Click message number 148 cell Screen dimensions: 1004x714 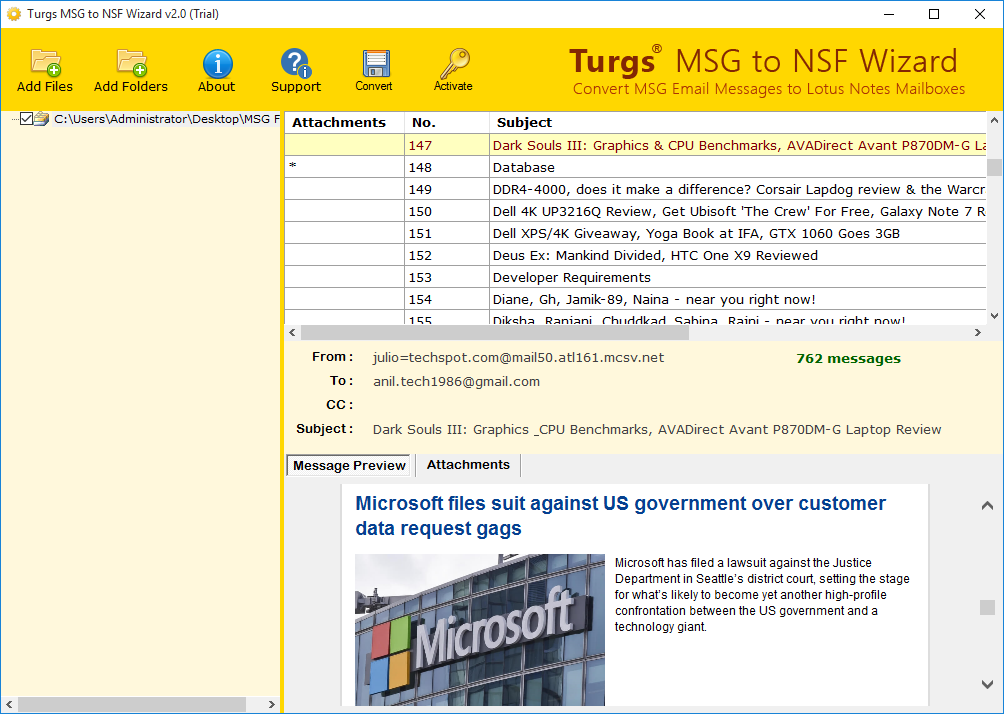447,167
